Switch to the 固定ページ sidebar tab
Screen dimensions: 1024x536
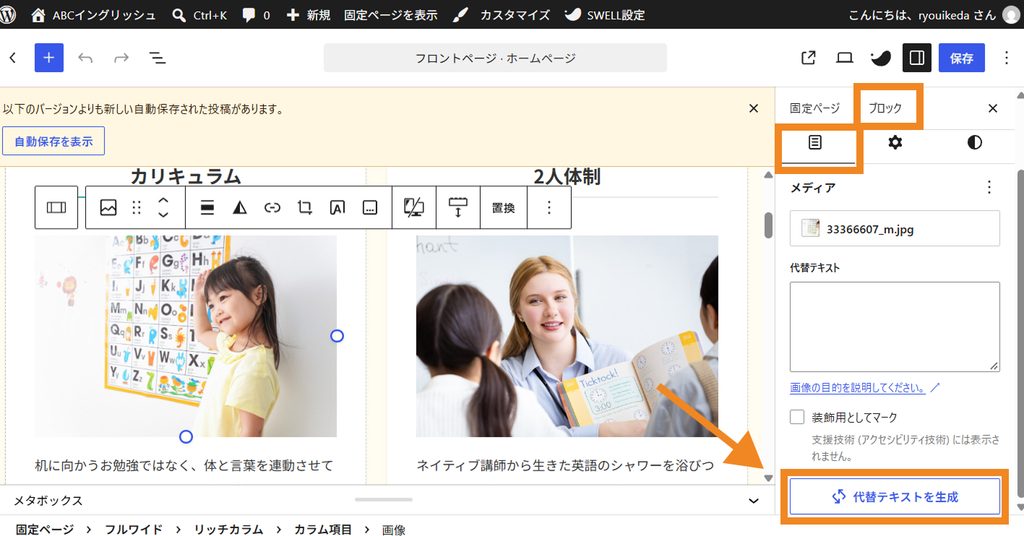pyautogui.click(x=814, y=108)
